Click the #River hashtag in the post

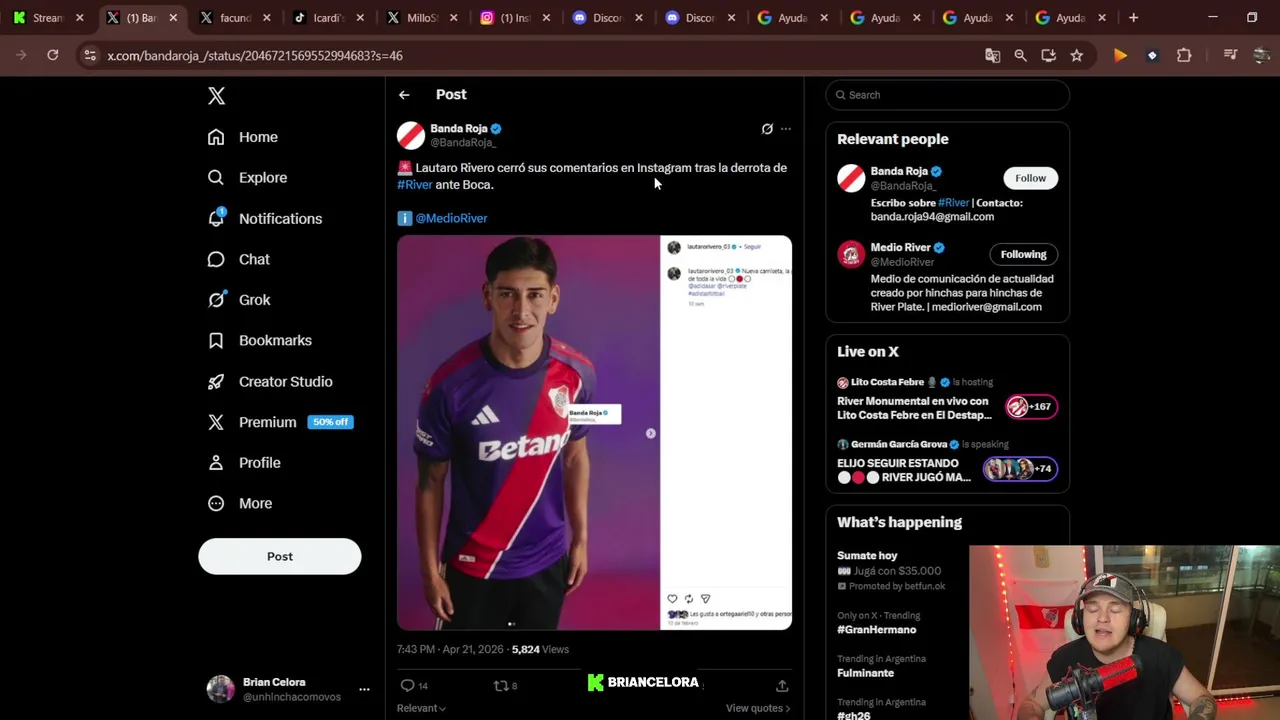click(x=415, y=185)
